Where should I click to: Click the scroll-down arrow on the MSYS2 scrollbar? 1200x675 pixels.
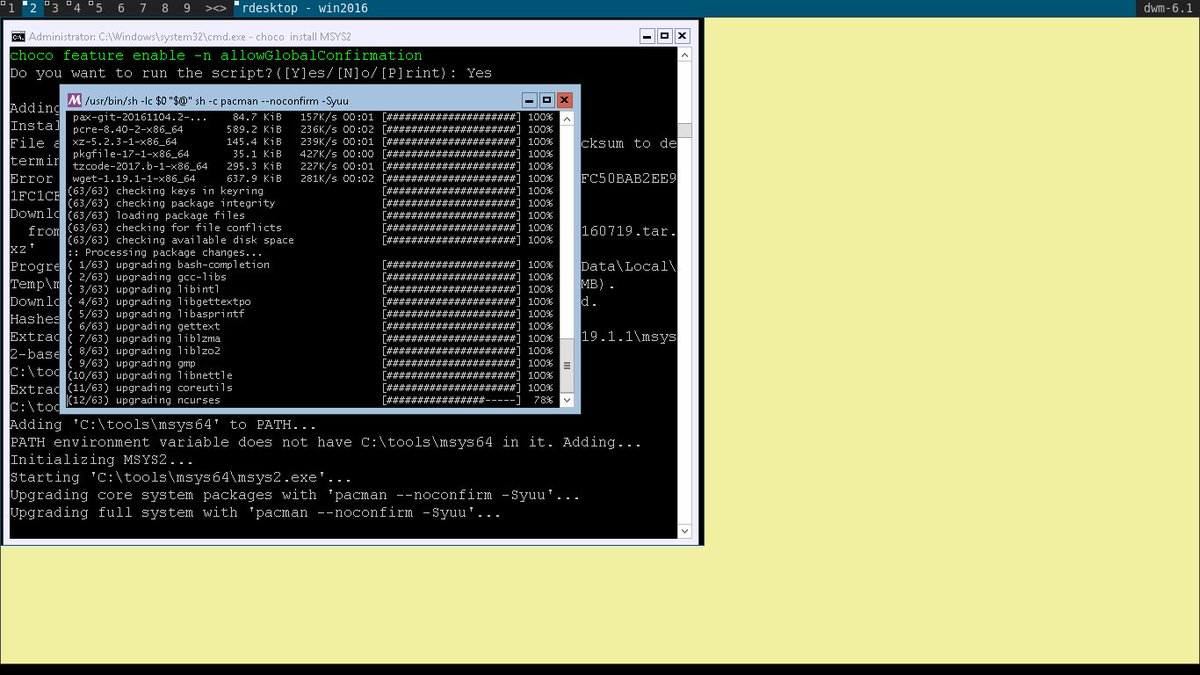tap(567, 400)
